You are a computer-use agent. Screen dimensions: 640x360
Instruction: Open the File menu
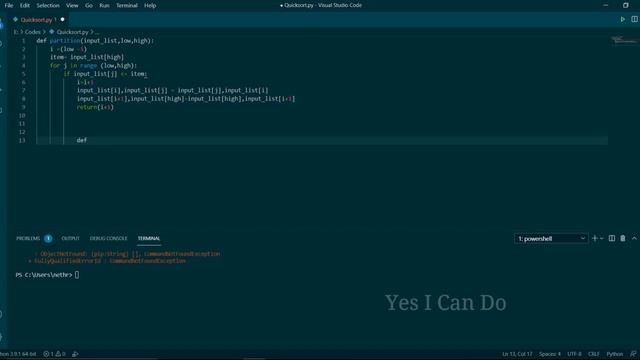pos(9,5)
